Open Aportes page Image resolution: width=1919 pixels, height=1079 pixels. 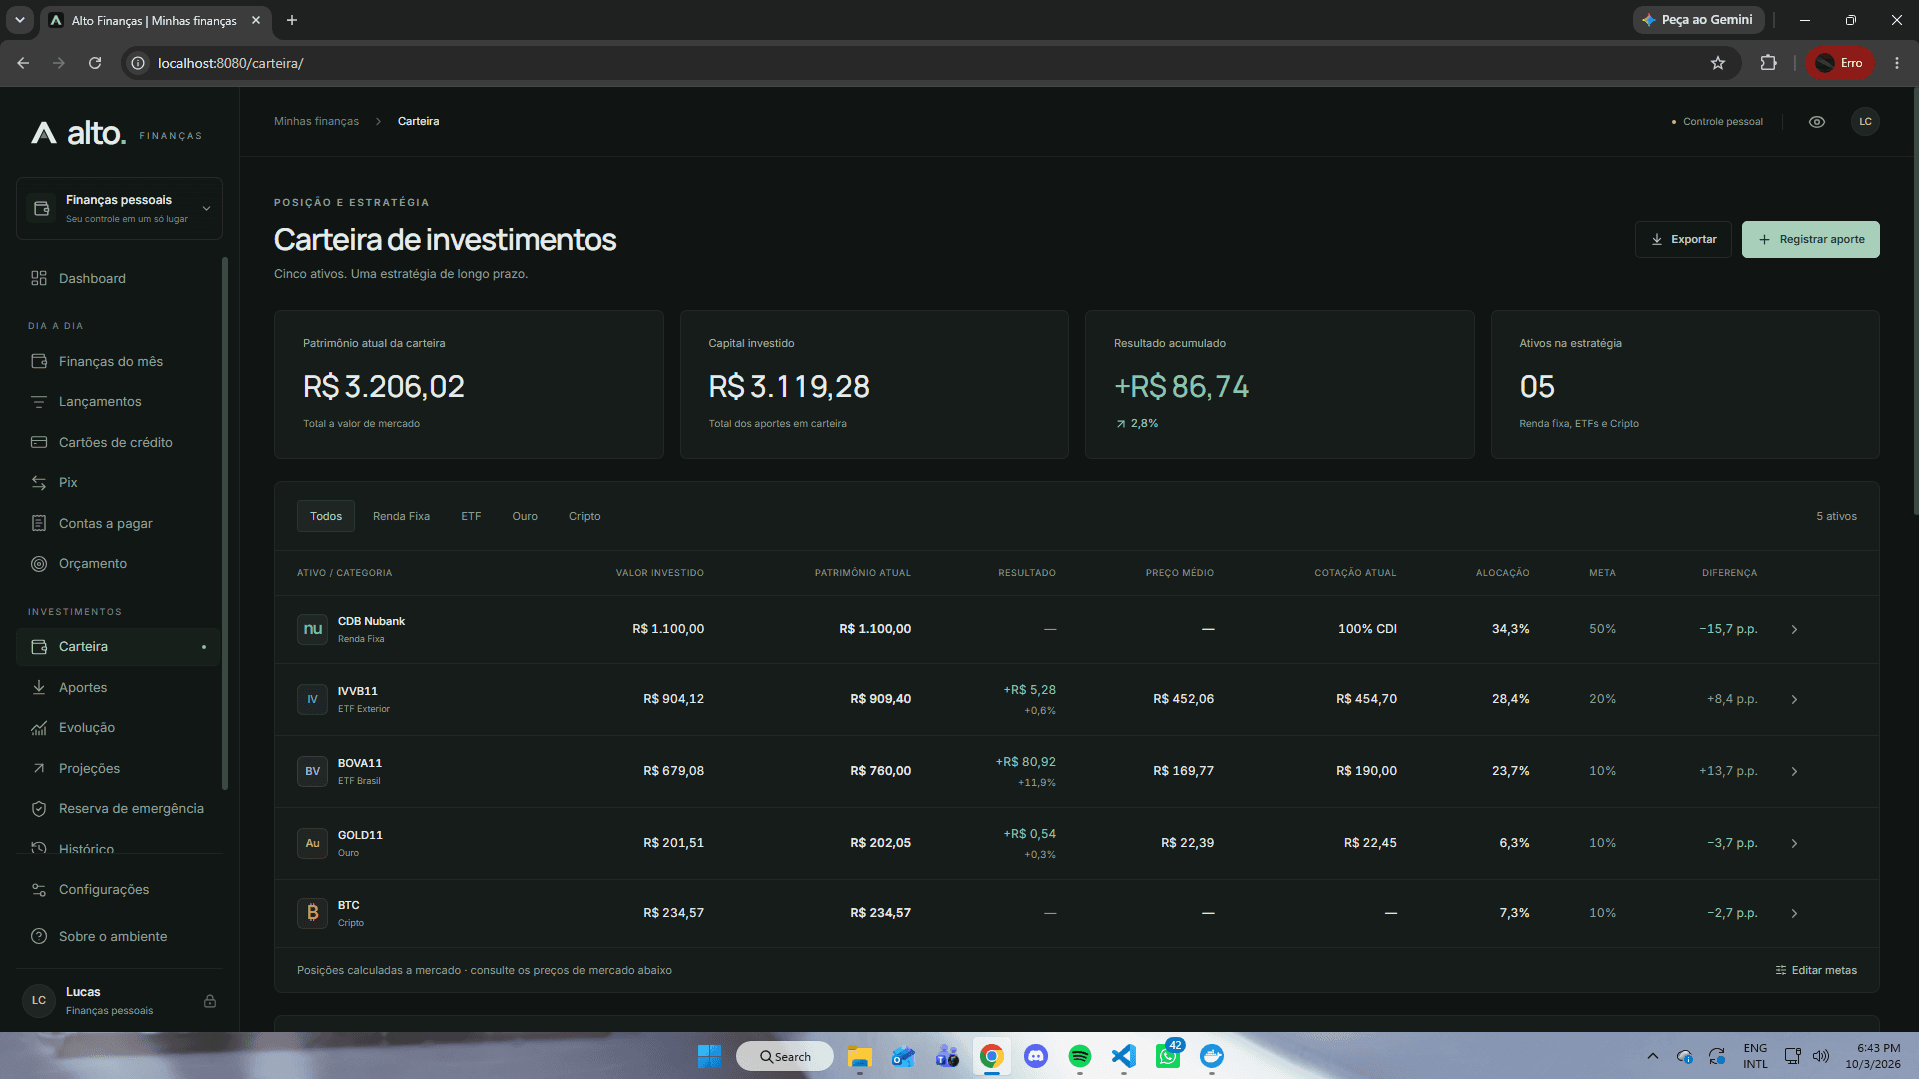118,687
